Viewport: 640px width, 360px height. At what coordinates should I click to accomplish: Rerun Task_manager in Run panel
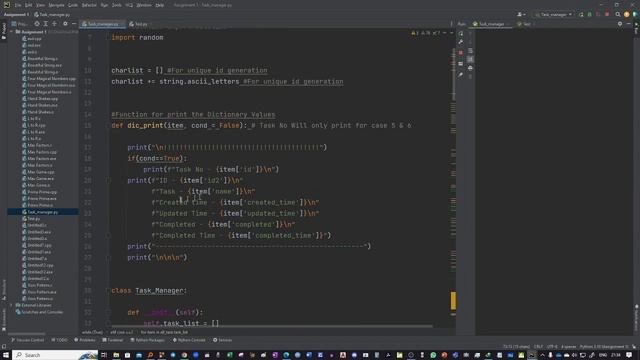[x=461, y=34]
